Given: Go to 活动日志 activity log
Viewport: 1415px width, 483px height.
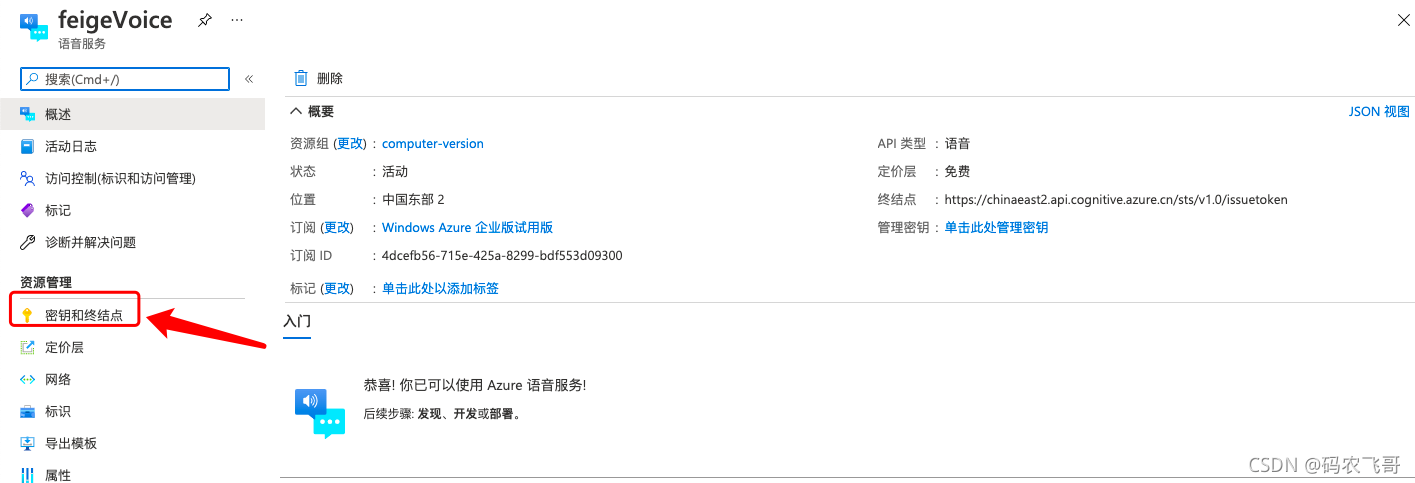Looking at the screenshot, I should coord(70,147).
